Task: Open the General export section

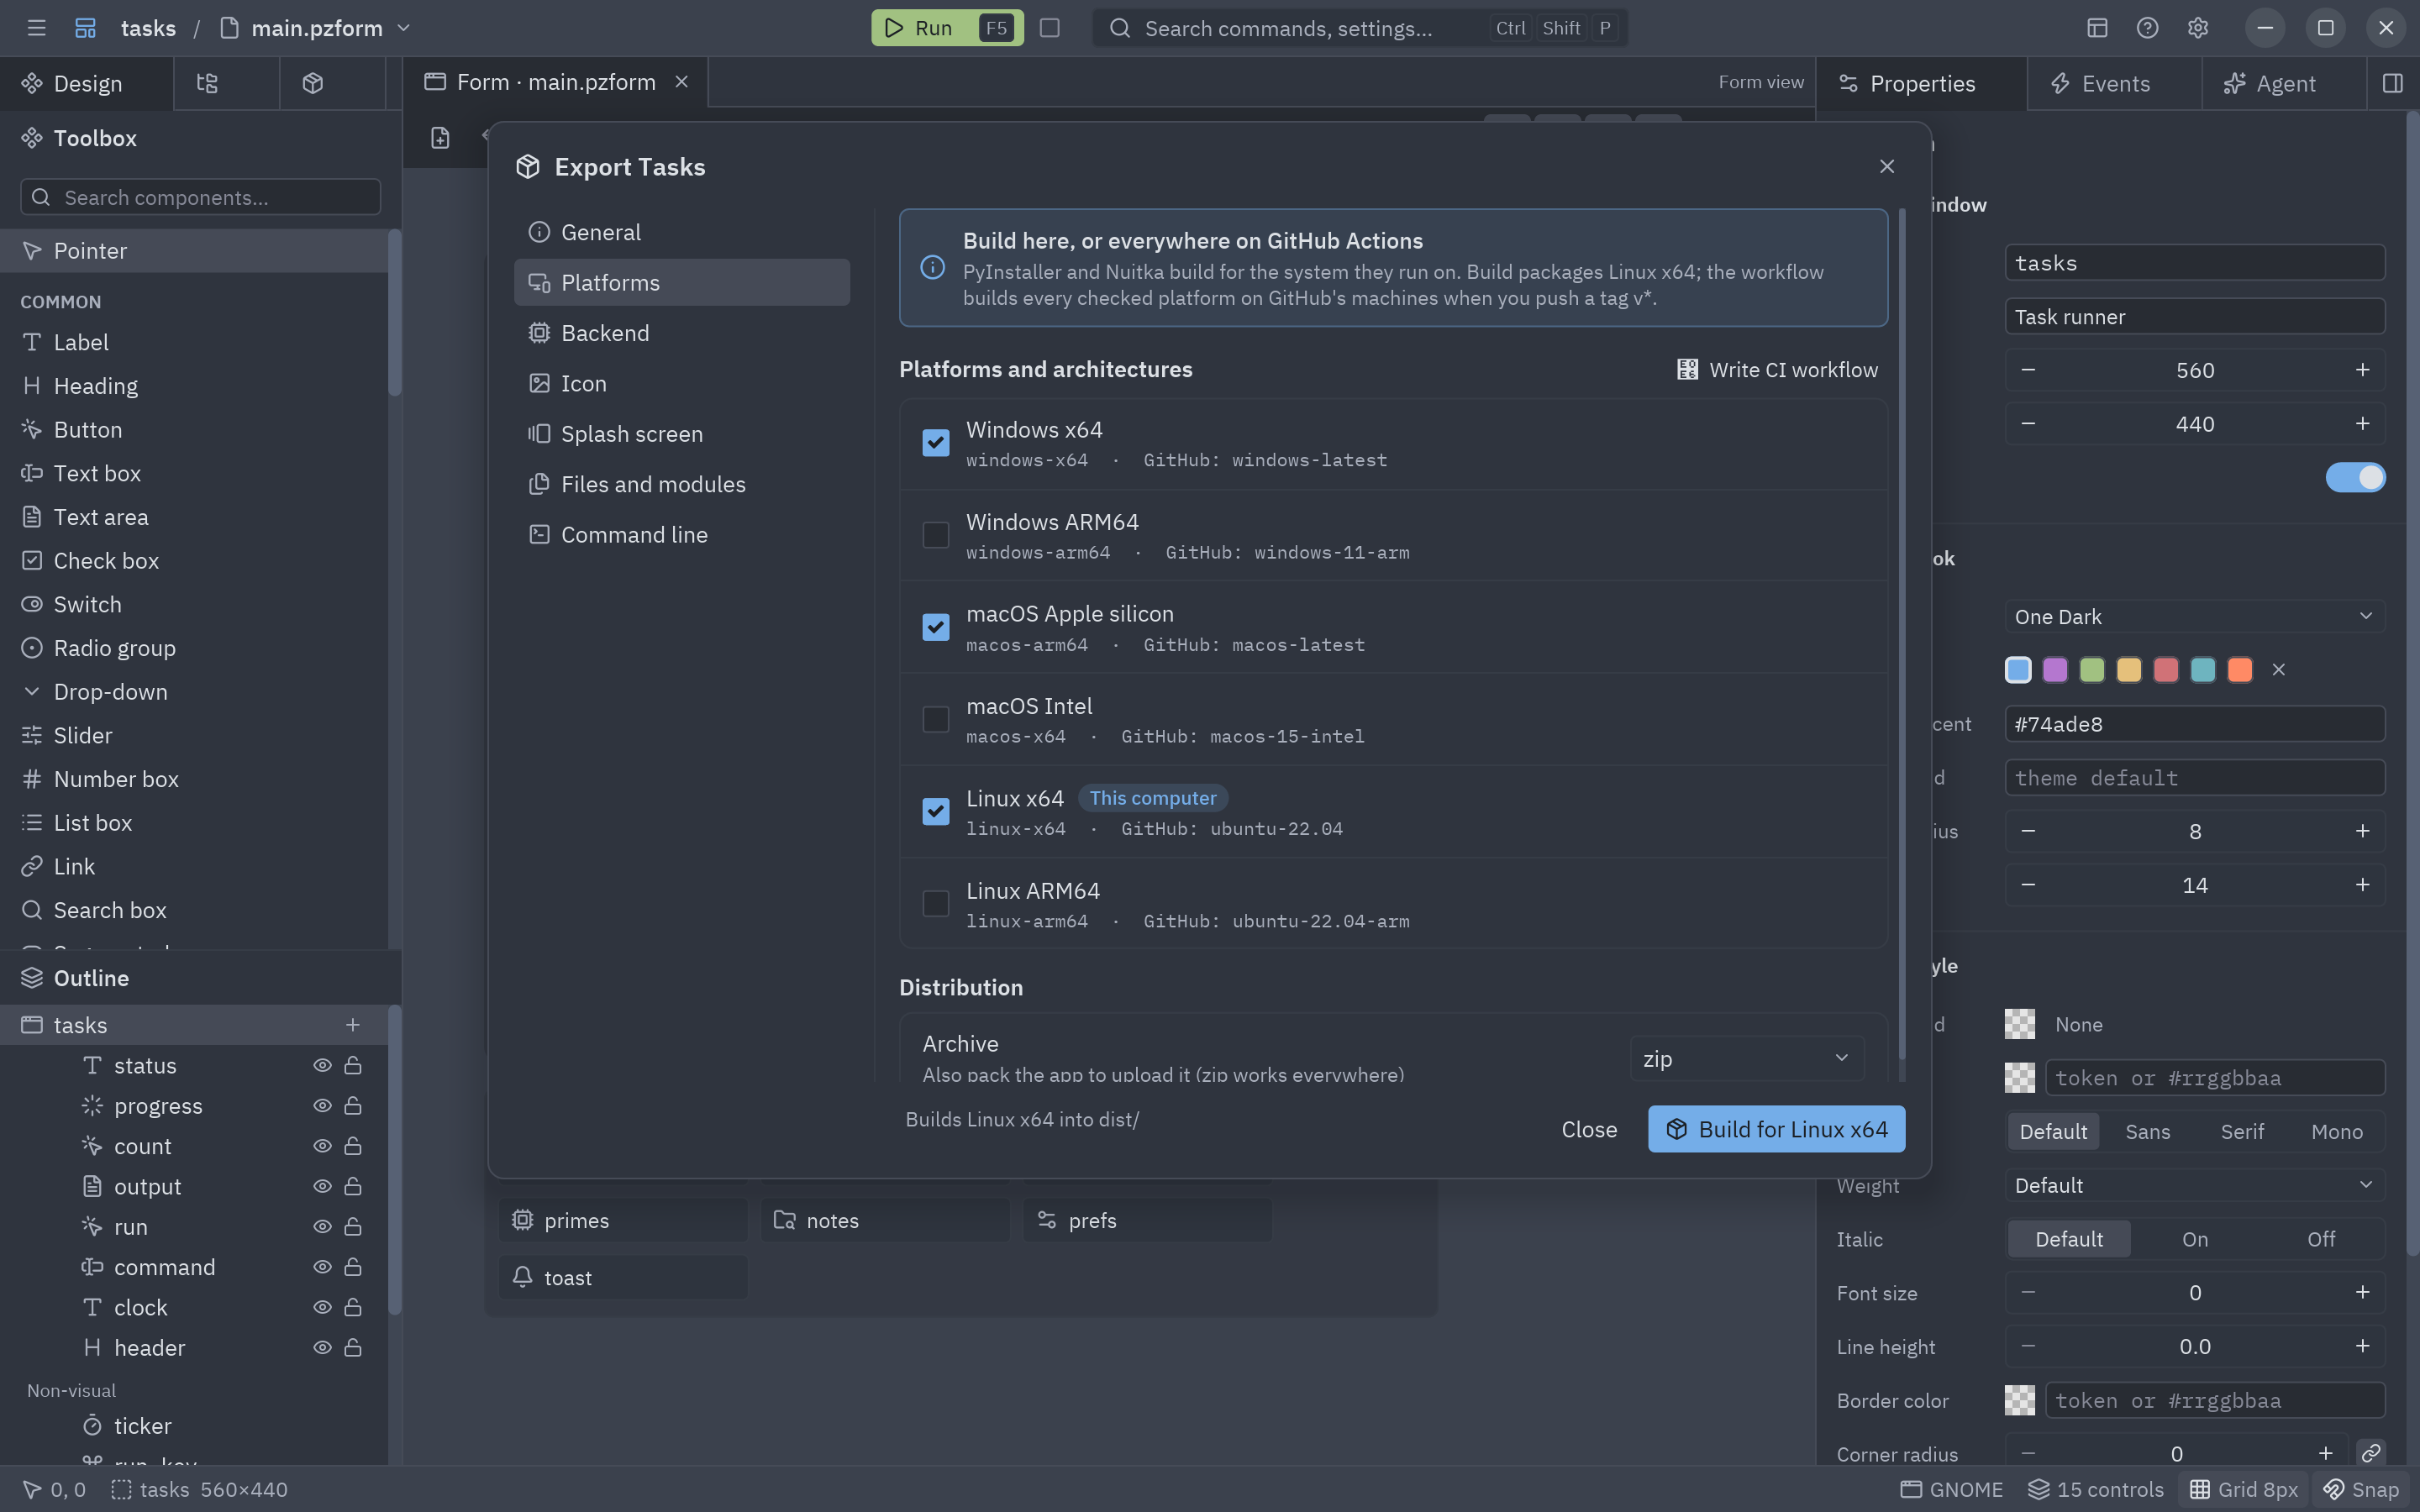Action: pos(682,232)
